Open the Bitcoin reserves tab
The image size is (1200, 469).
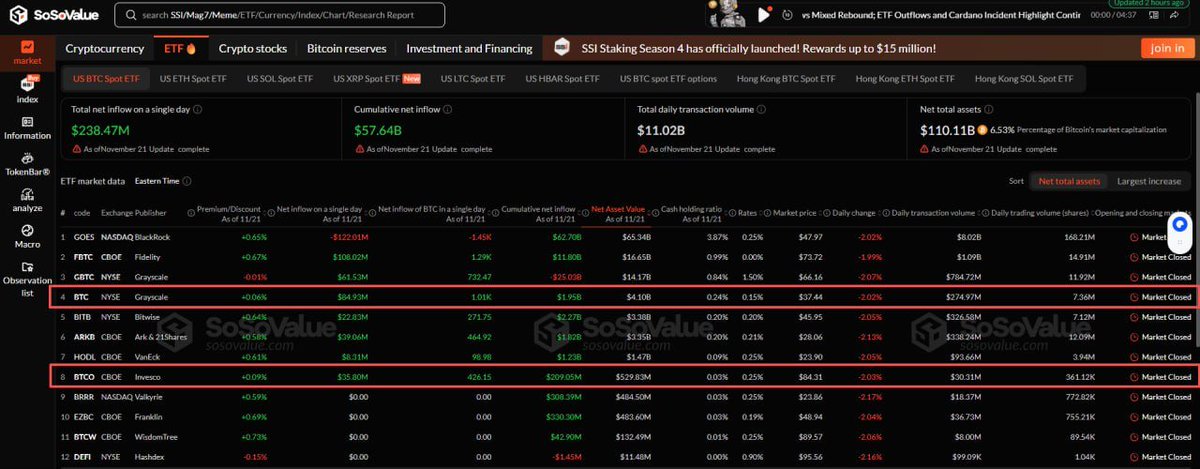[x=347, y=48]
